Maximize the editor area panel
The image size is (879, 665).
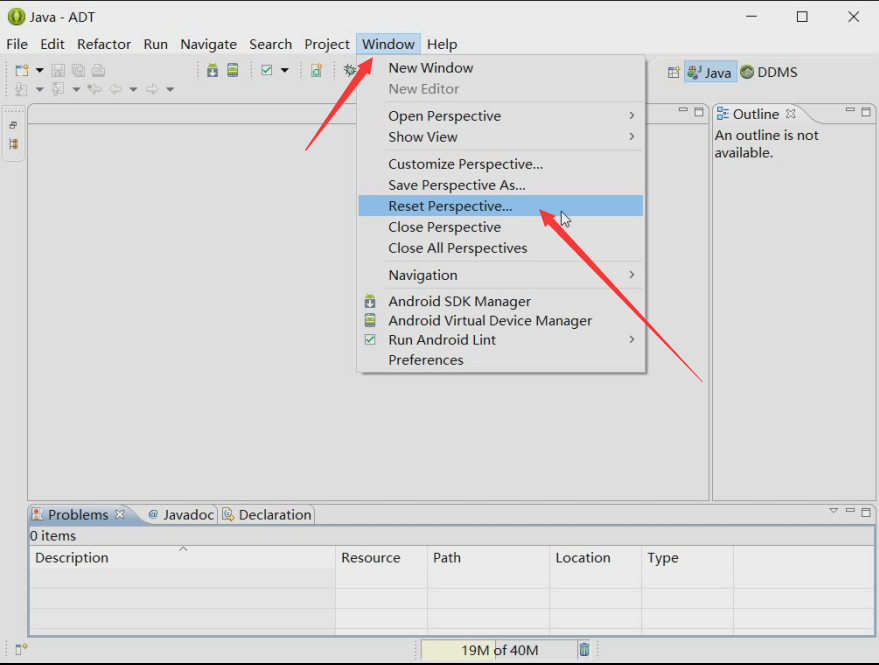coord(698,112)
